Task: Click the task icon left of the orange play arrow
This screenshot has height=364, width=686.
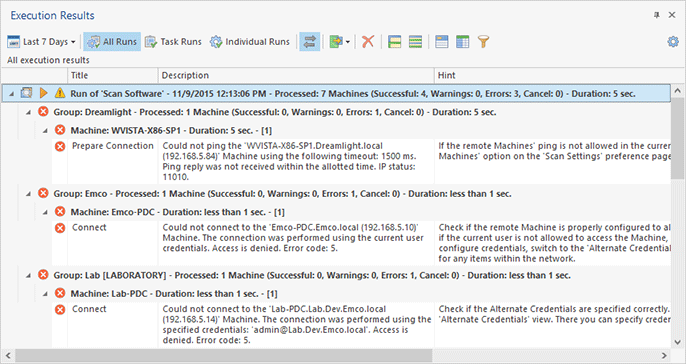Action: (x=26, y=93)
